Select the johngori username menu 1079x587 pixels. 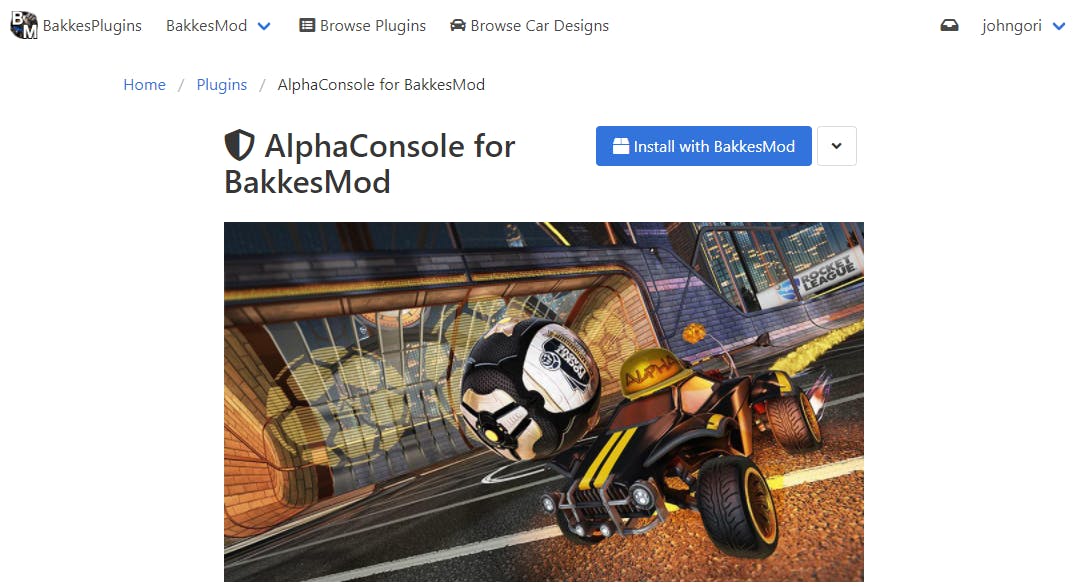pyautogui.click(x=1012, y=25)
